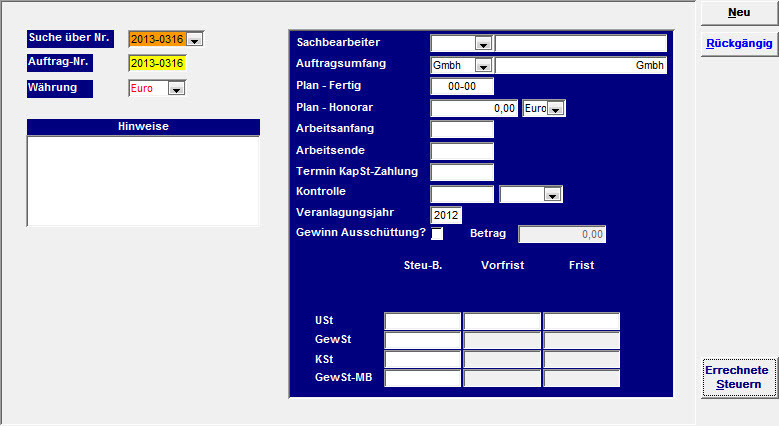Click the GewSt-MB row label
The height and width of the screenshot is (426, 779).
(x=343, y=378)
